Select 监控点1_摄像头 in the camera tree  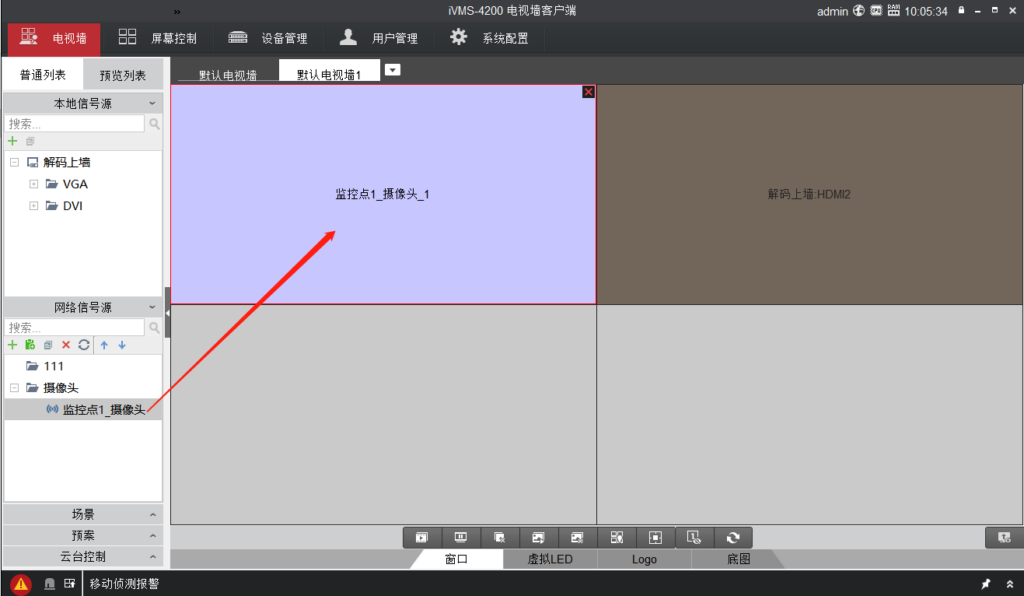pyautogui.click(x=103, y=410)
